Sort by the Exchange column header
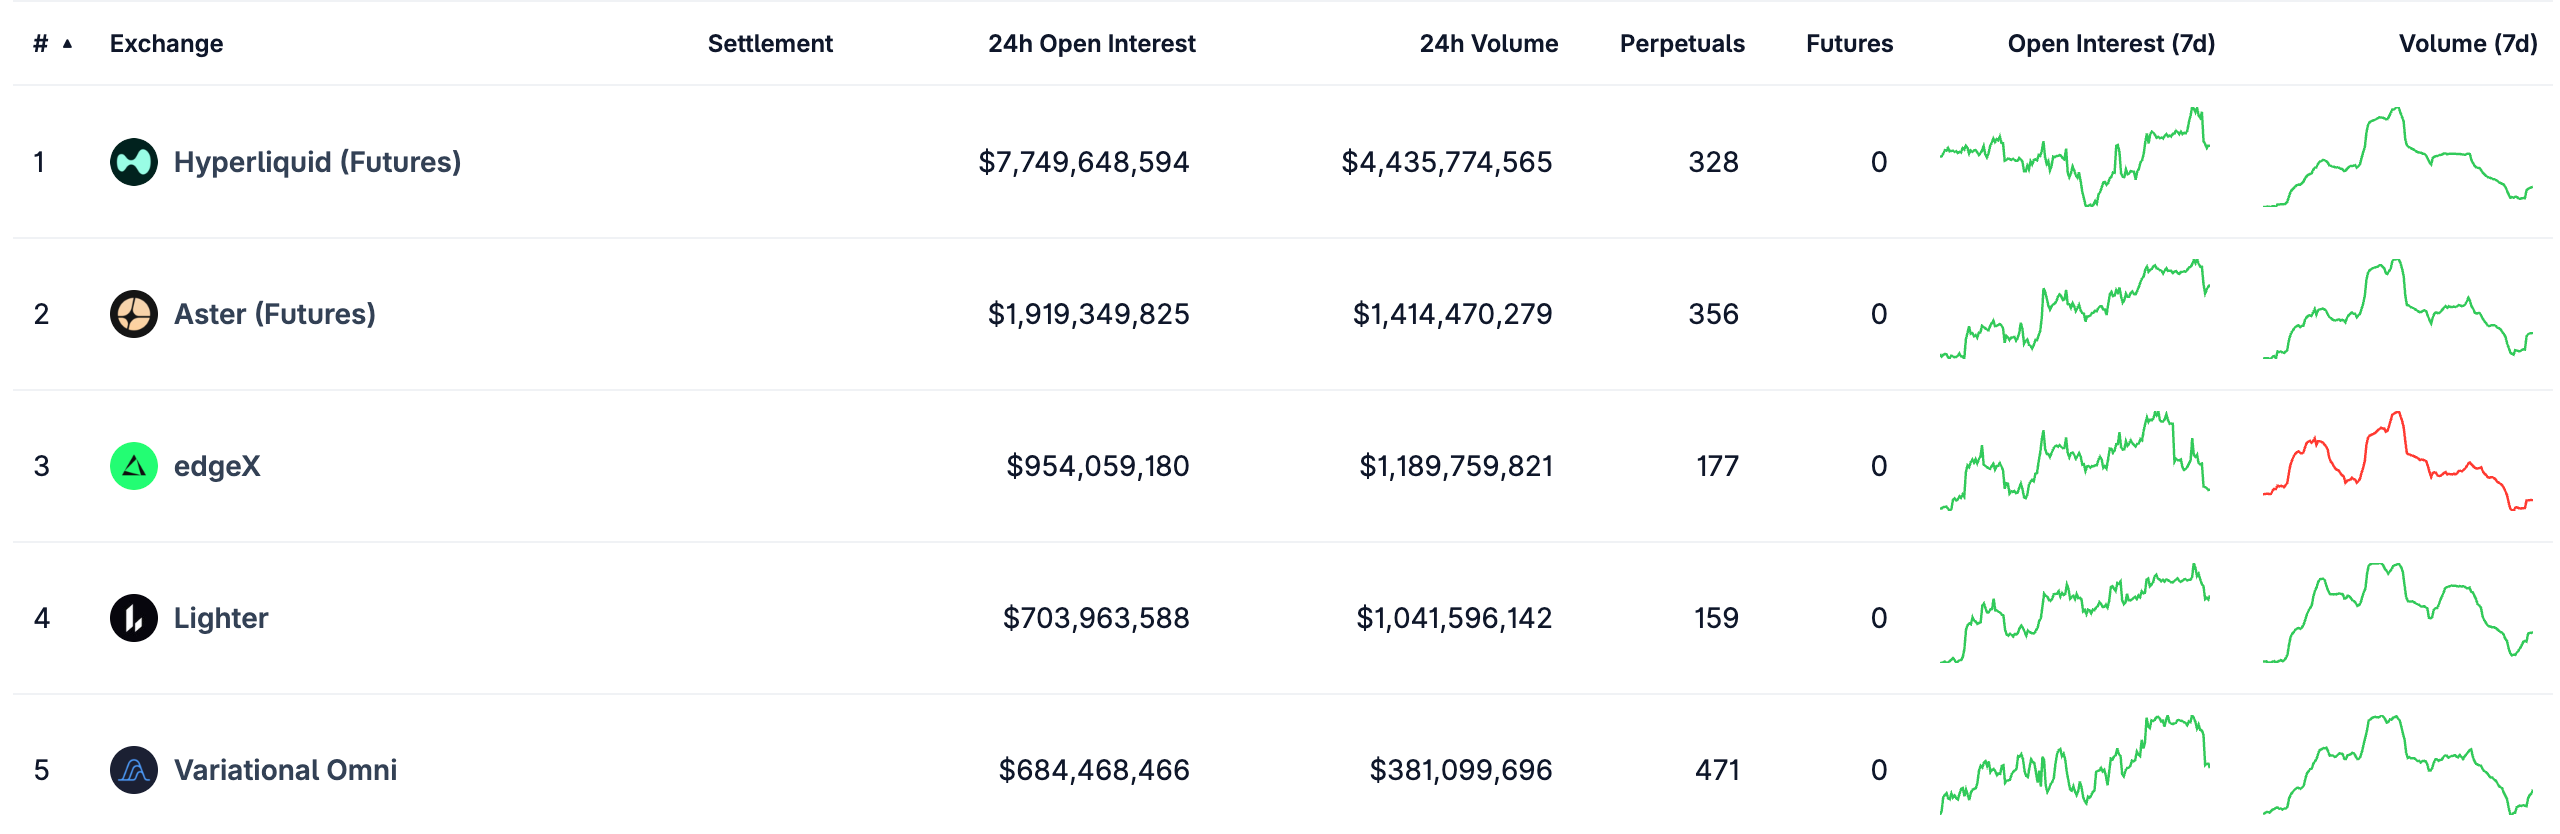This screenshot has height=834, width=2560. pos(166,44)
